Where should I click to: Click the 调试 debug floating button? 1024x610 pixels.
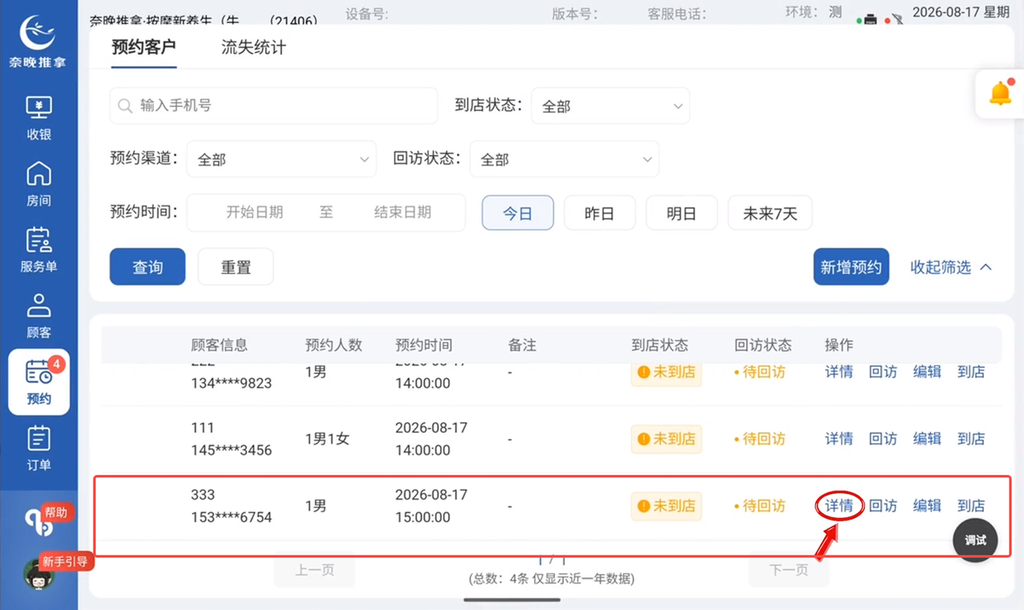coord(975,540)
